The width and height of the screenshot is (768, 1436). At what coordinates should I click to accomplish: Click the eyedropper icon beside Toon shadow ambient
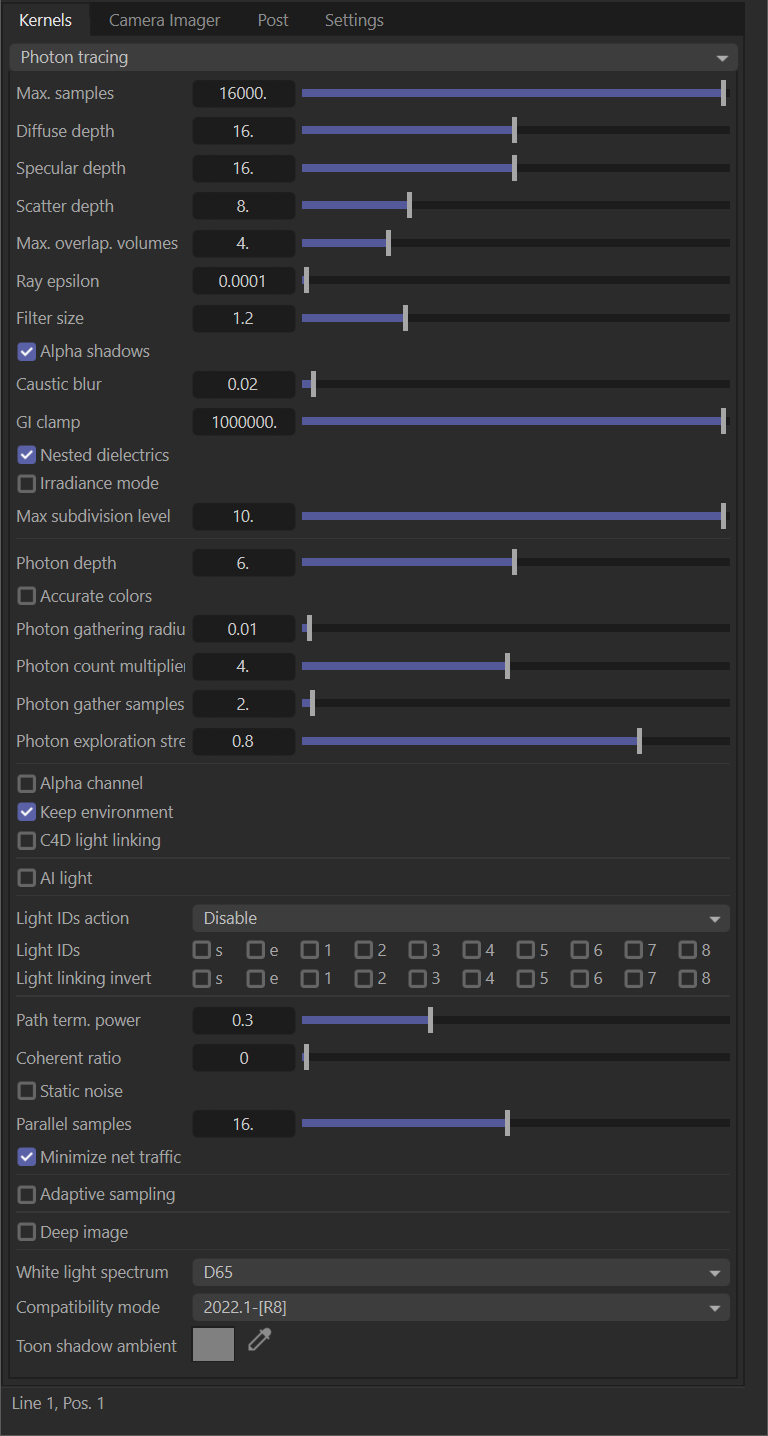point(260,1341)
